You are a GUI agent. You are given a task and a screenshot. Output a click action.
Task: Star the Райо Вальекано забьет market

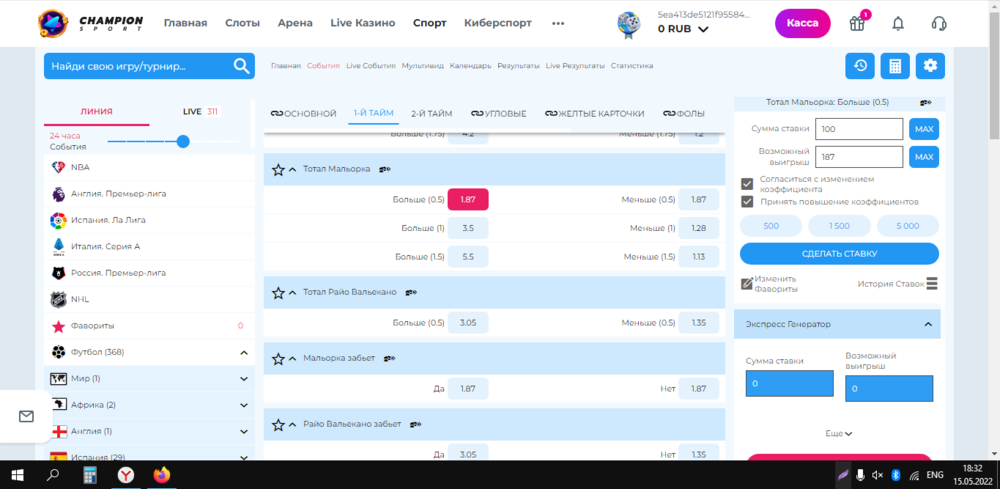point(278,425)
